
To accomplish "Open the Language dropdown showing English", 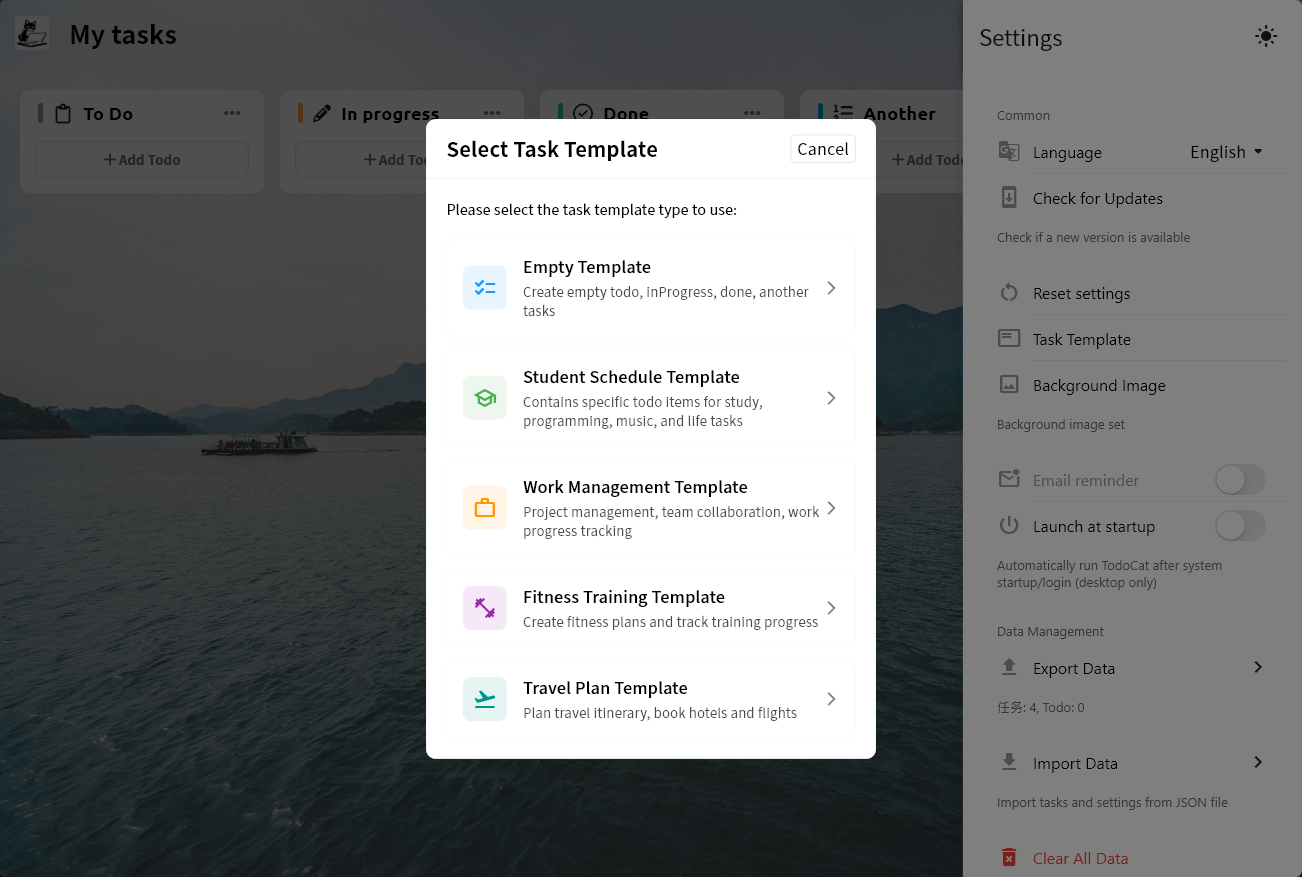I will click(1226, 152).
